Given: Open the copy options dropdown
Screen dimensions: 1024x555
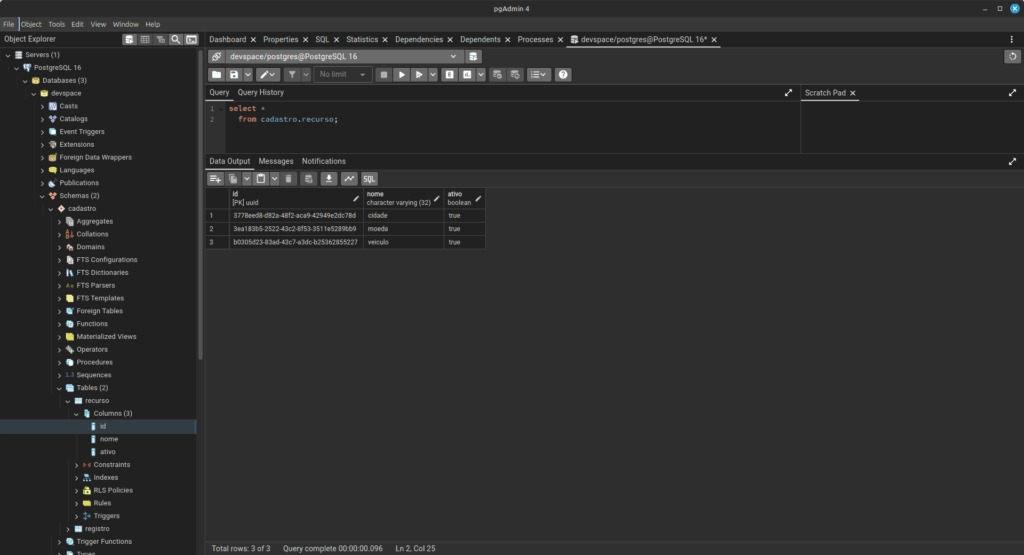Looking at the screenshot, I should 247,179.
